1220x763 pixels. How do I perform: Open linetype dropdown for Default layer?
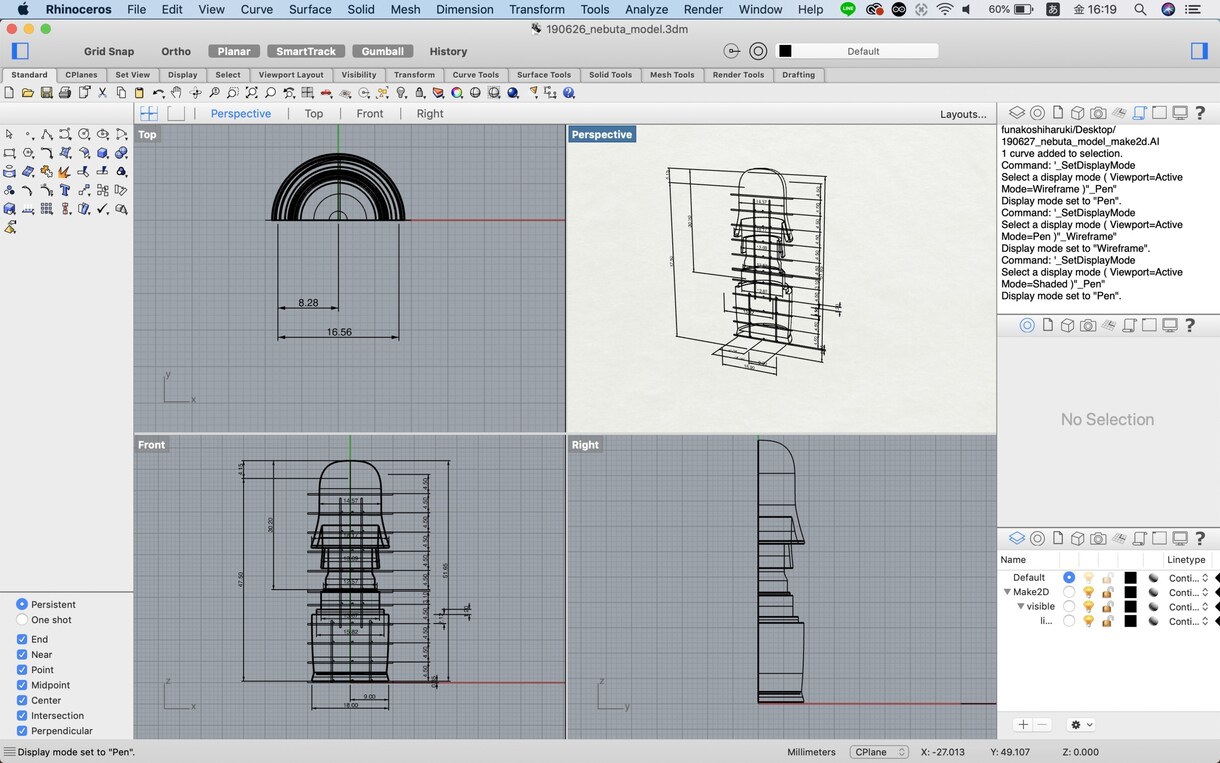click(1189, 578)
